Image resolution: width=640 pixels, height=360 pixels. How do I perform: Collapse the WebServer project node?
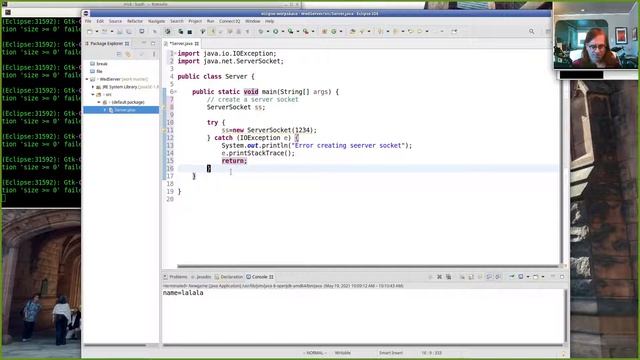[x=87, y=79]
